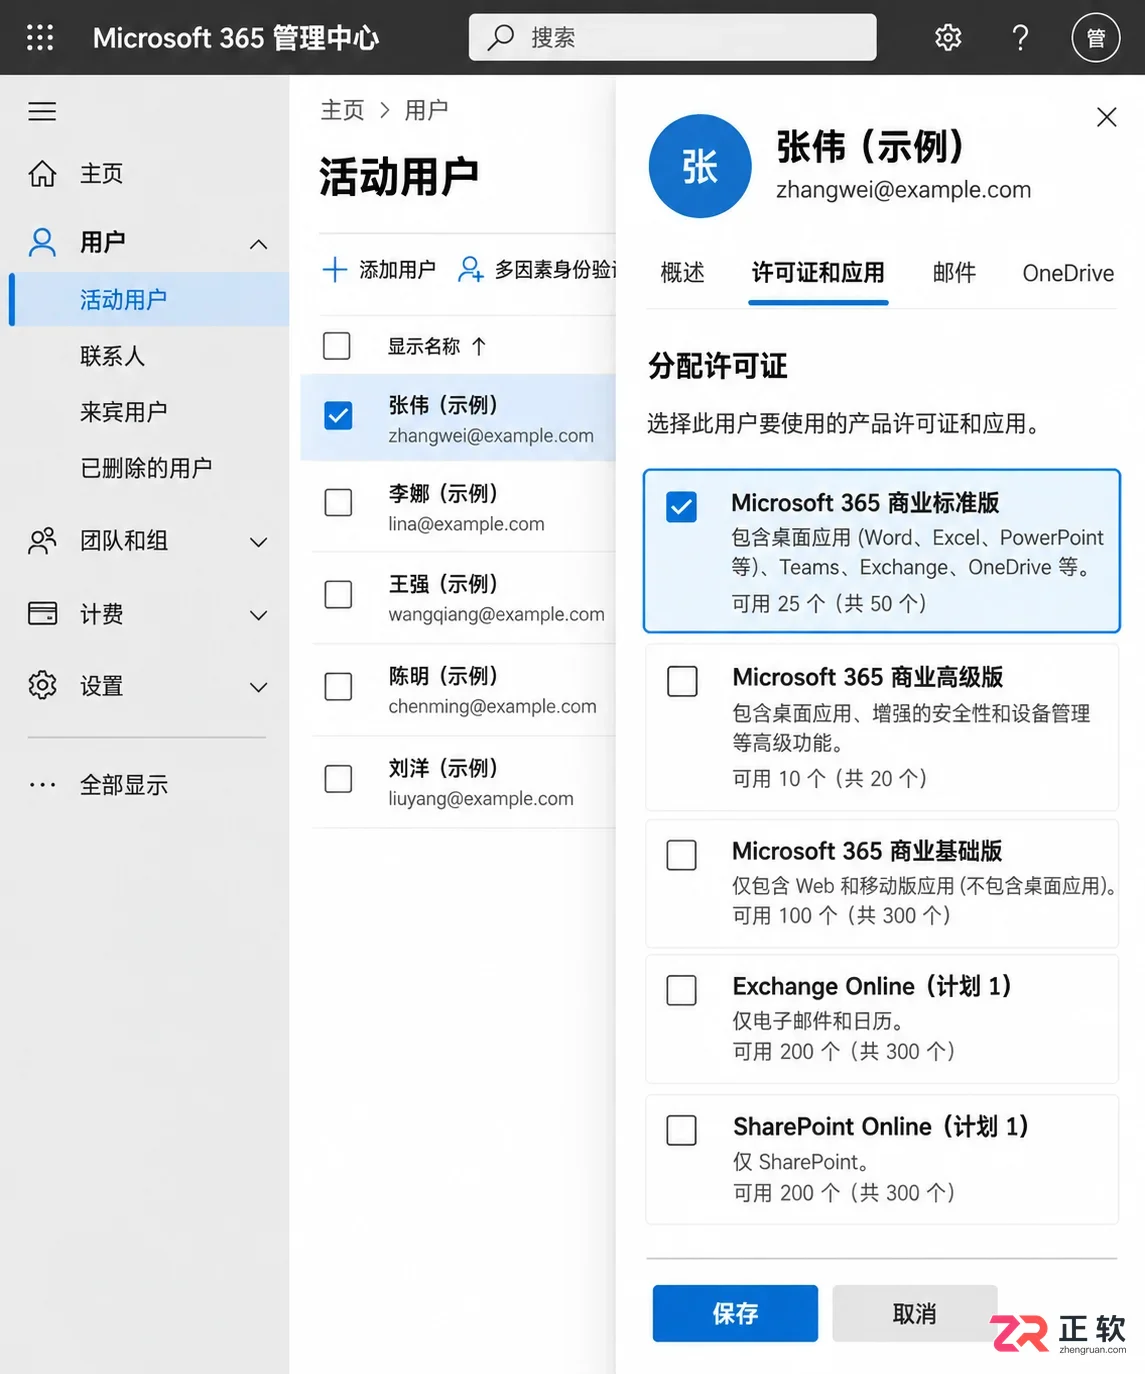Click the 多因素身份验证 user icon

(x=470, y=269)
